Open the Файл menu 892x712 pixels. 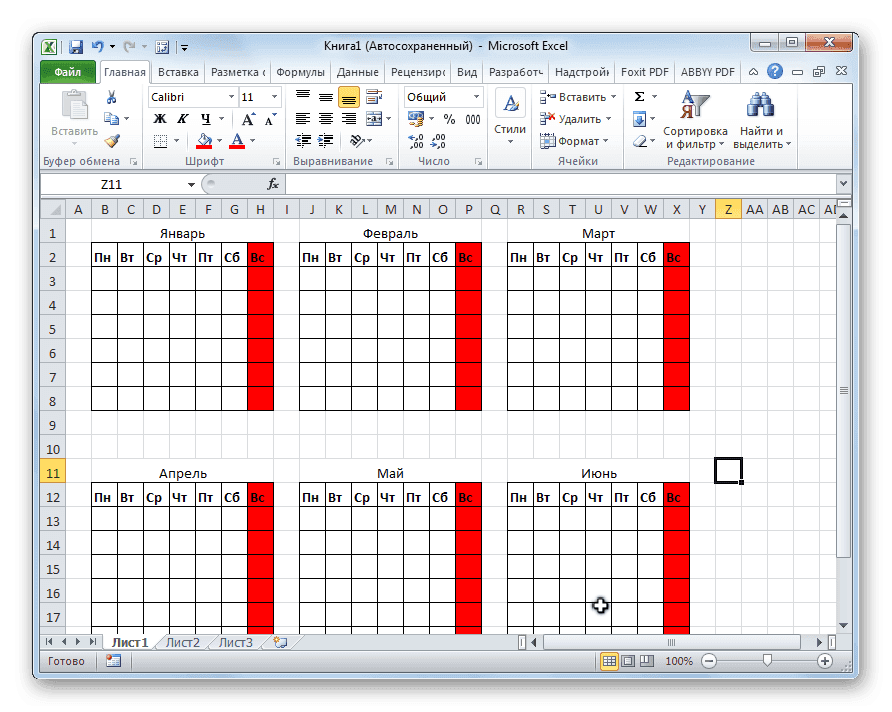pyautogui.click(x=65, y=71)
